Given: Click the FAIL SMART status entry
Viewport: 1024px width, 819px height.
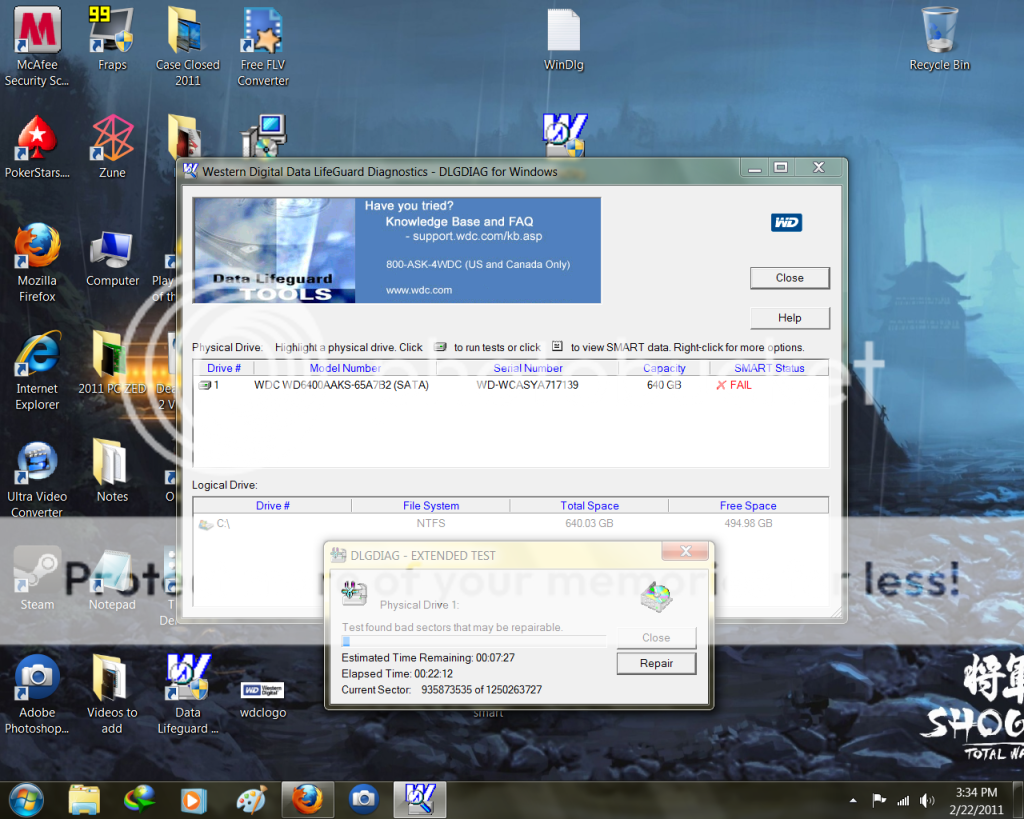Looking at the screenshot, I should (734, 385).
